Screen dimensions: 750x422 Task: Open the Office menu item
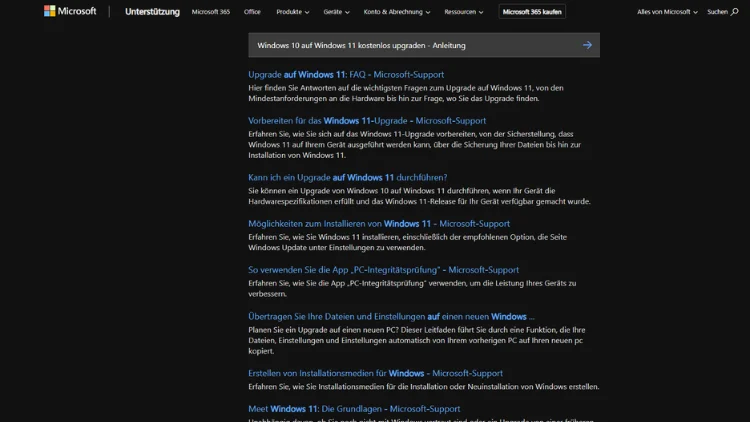[252, 11]
